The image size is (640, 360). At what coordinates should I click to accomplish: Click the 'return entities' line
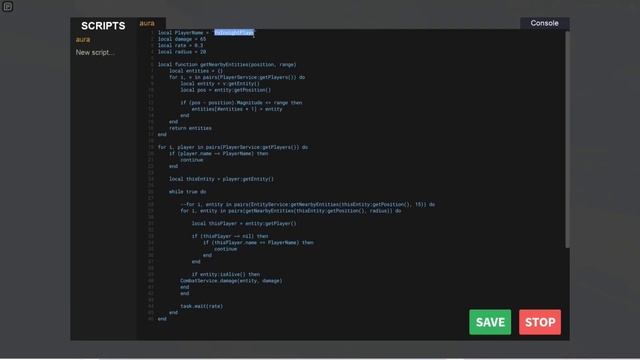[x=190, y=128]
